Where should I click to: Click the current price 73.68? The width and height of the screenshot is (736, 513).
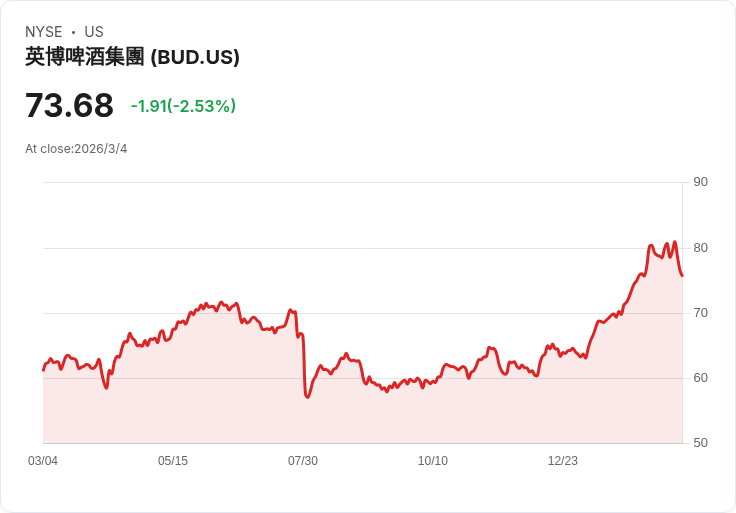click(x=69, y=105)
